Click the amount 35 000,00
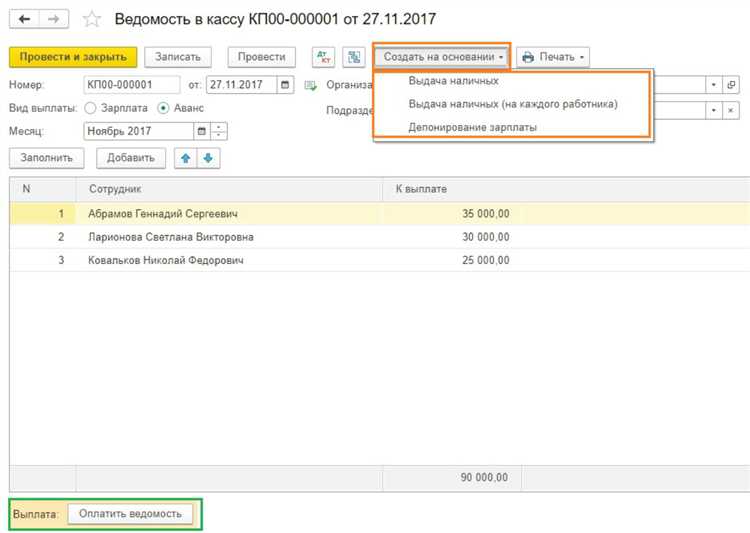The image size is (750, 533). pos(485,213)
